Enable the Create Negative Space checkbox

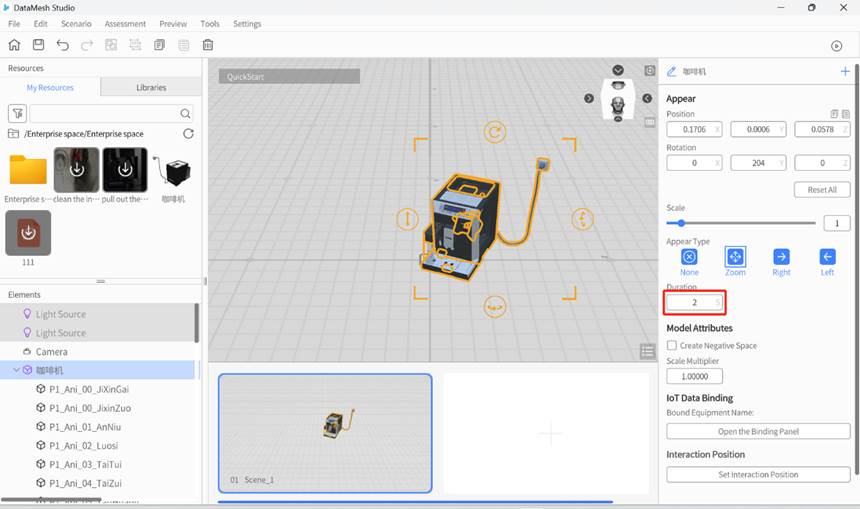click(x=672, y=346)
